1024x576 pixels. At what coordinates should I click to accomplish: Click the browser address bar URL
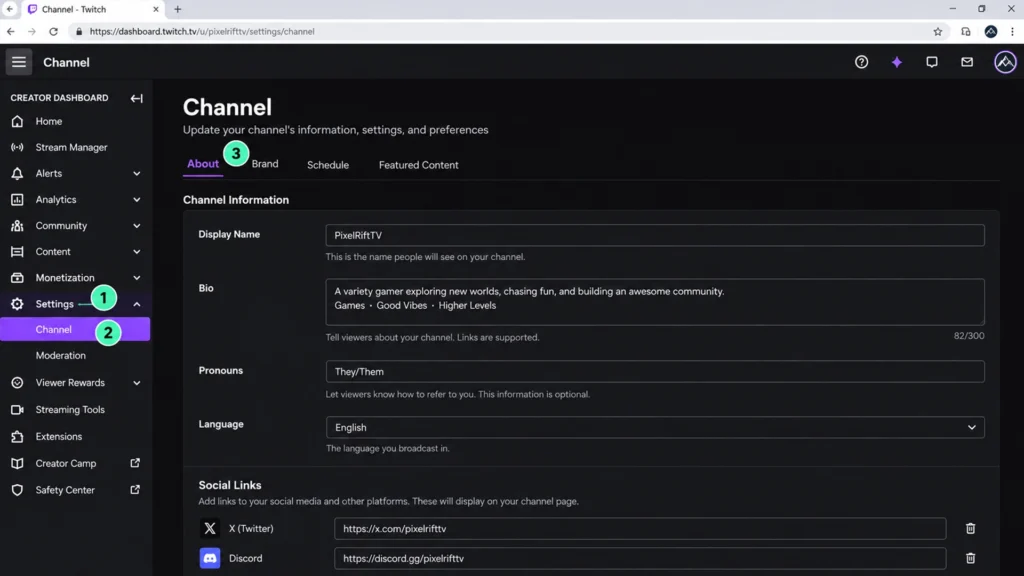pos(202,31)
